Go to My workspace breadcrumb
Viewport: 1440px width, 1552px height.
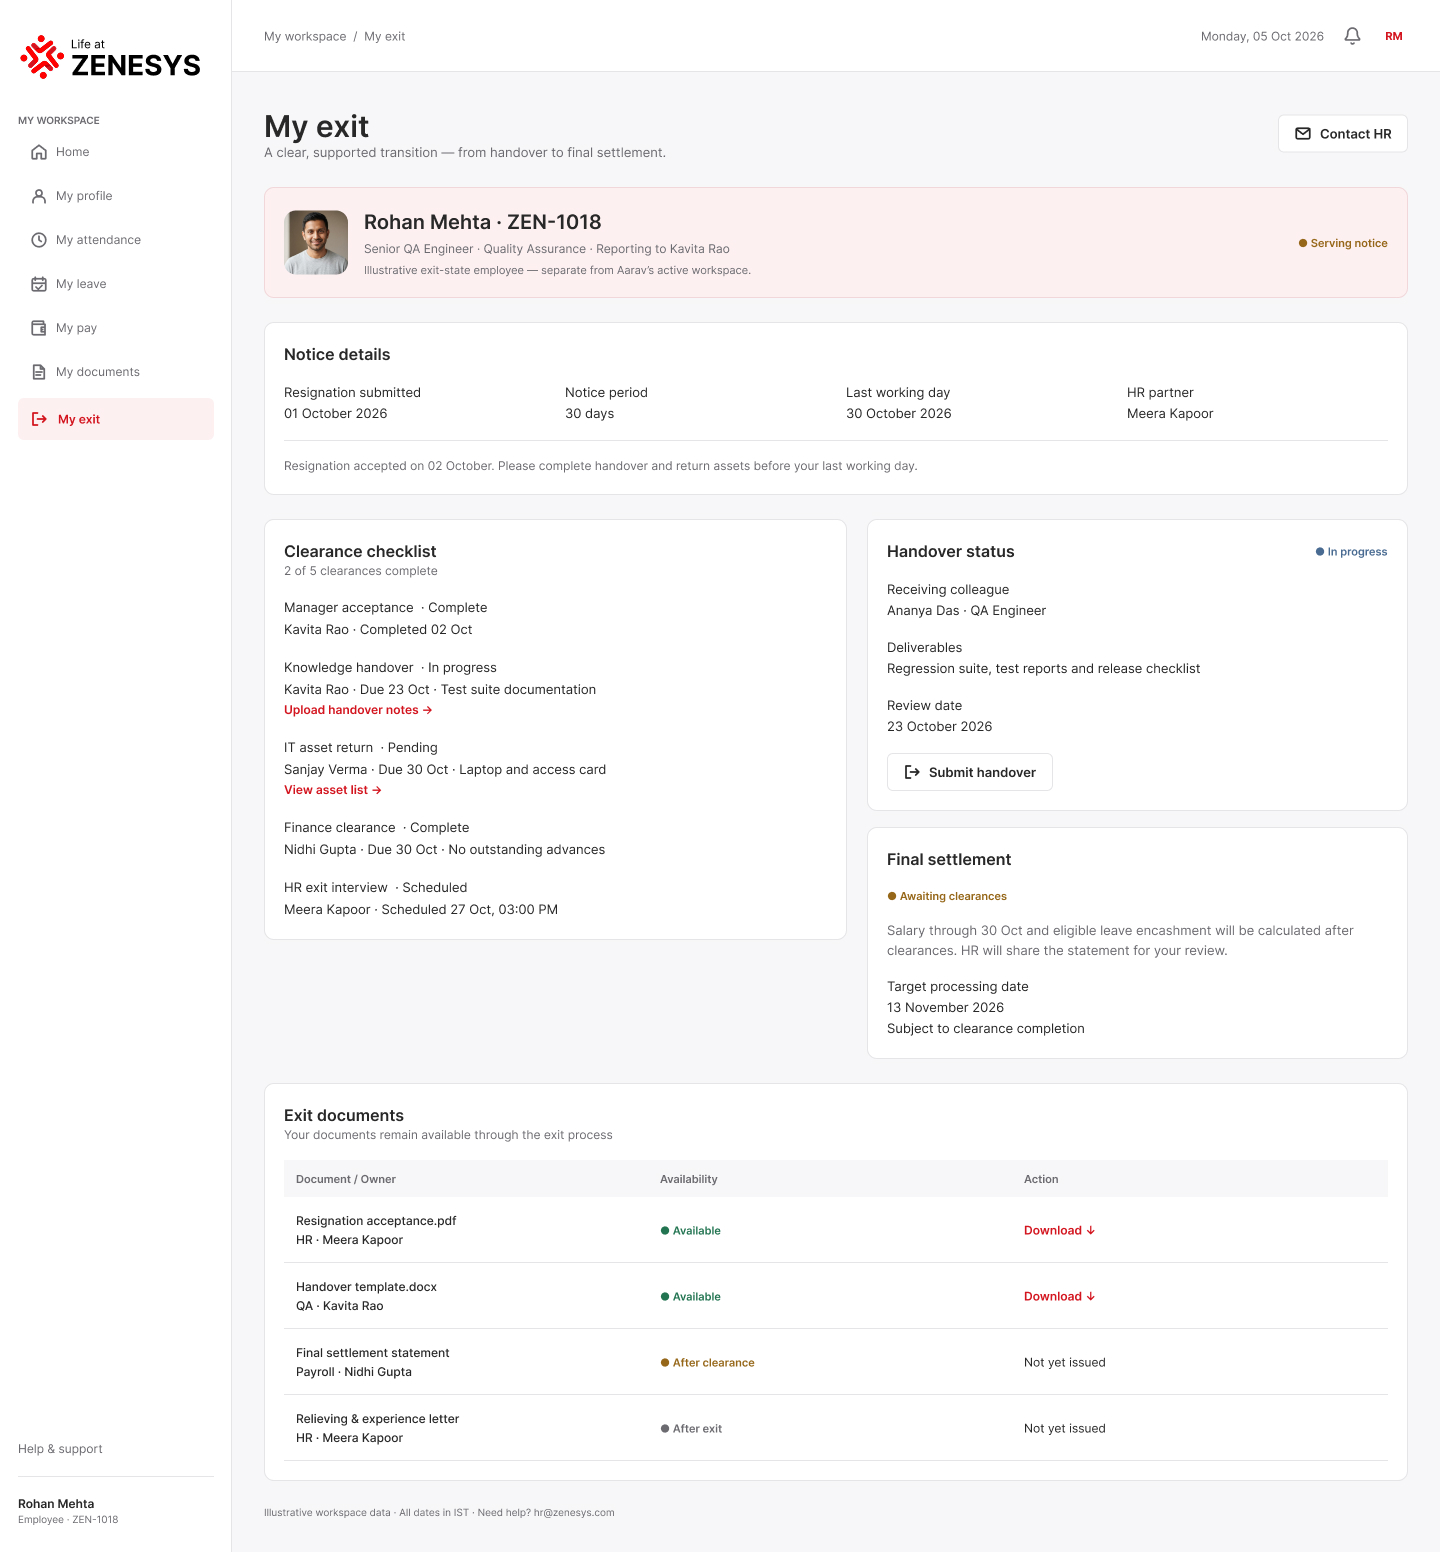click(x=305, y=36)
